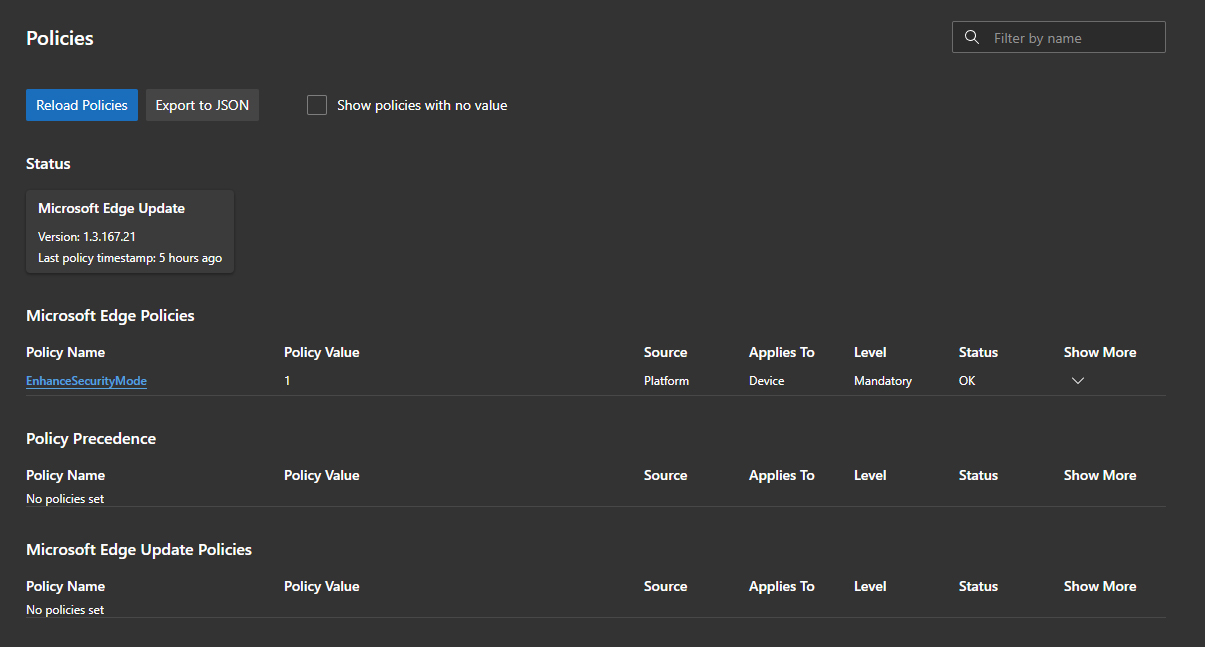Click the Platform source value for EnhanceSecurityMode

(666, 381)
